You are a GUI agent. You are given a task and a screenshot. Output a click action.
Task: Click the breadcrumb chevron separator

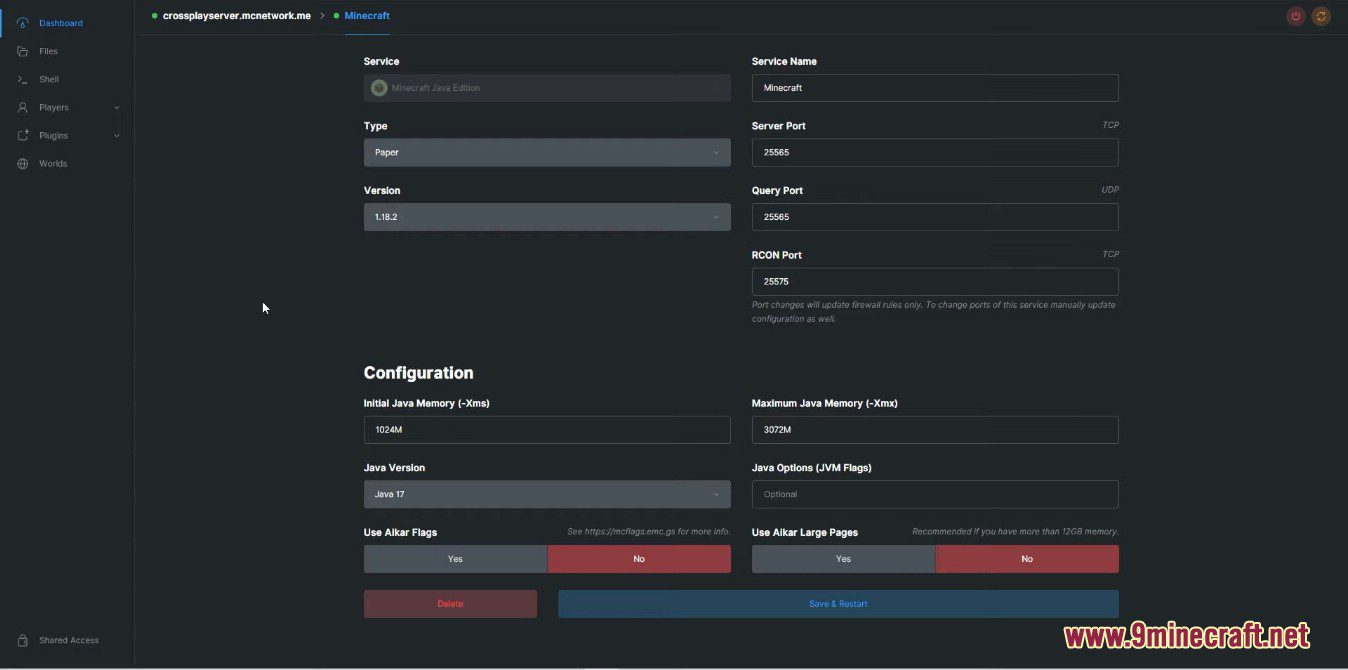(x=322, y=16)
